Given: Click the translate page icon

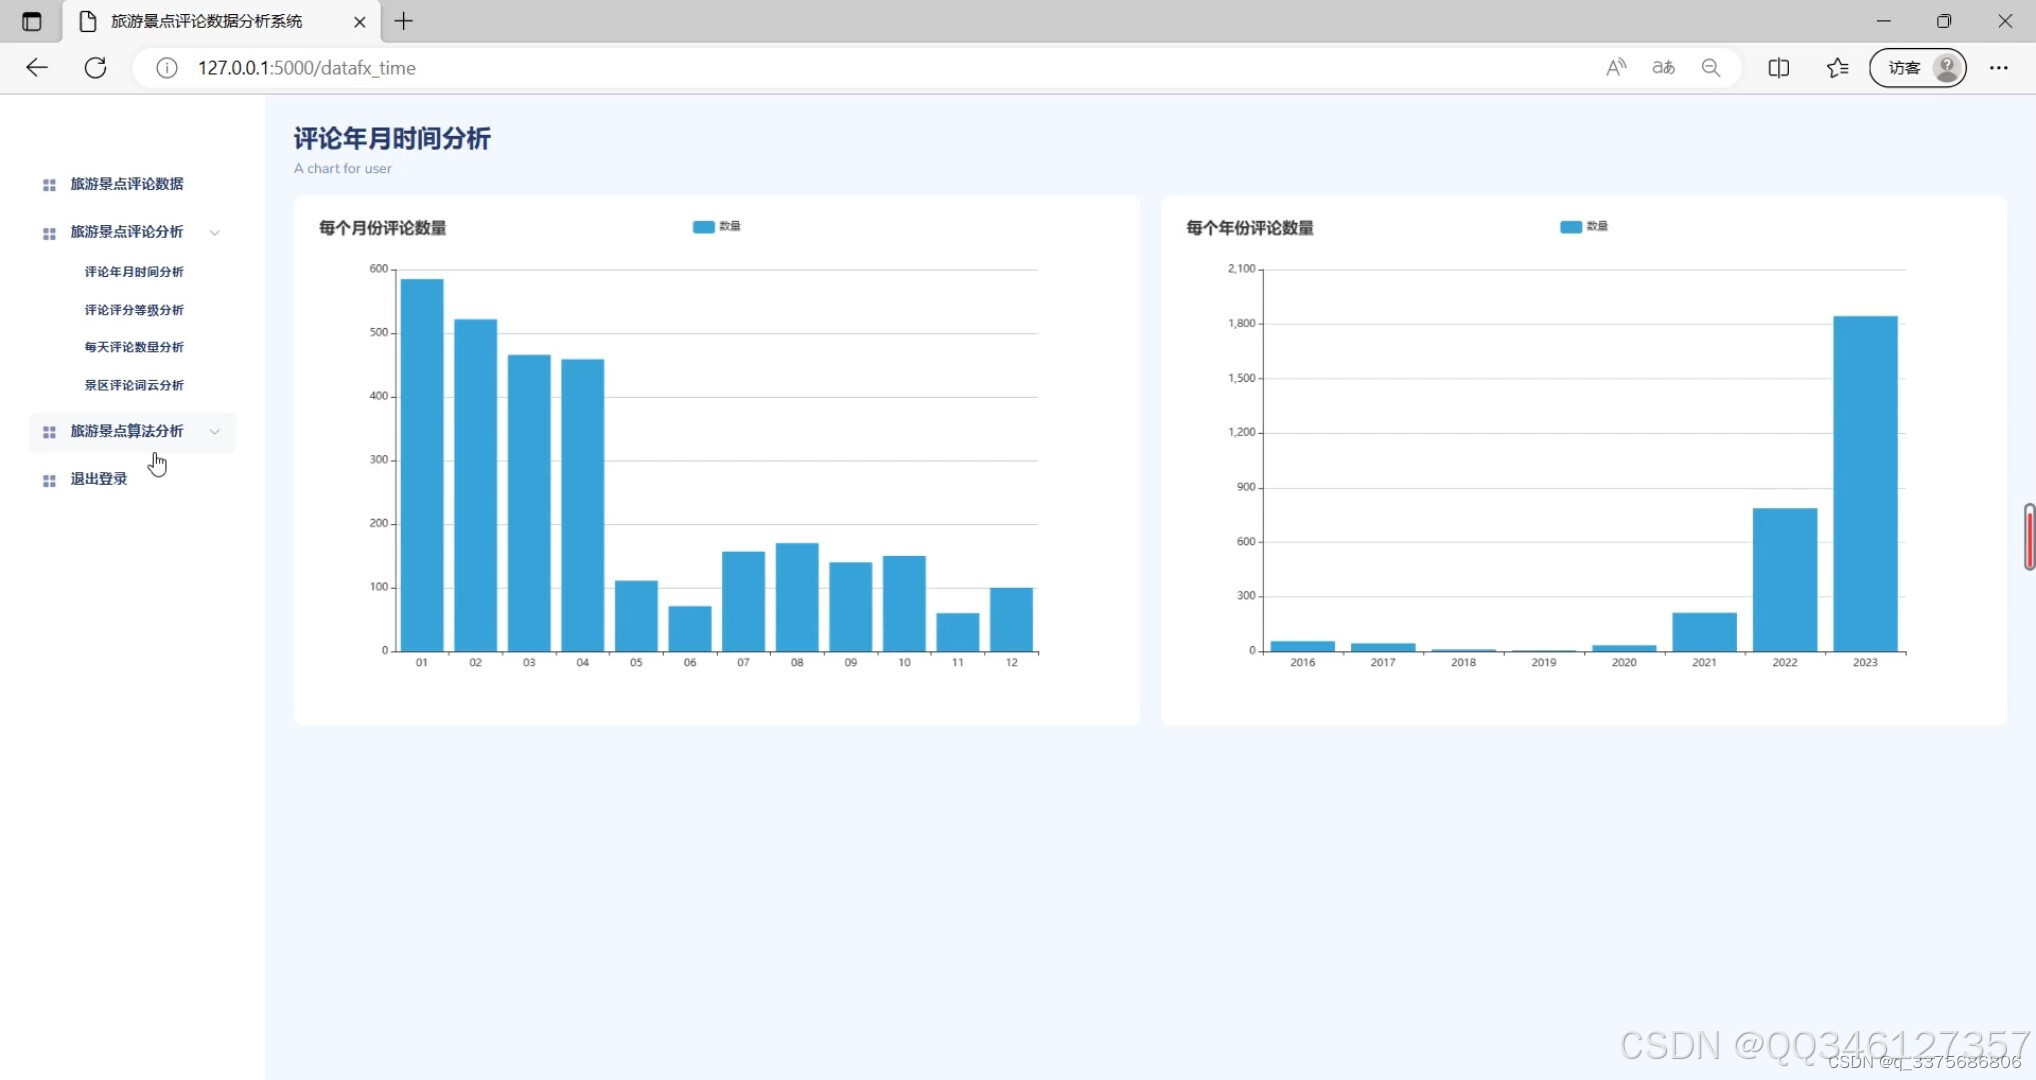Looking at the screenshot, I should coord(1663,68).
